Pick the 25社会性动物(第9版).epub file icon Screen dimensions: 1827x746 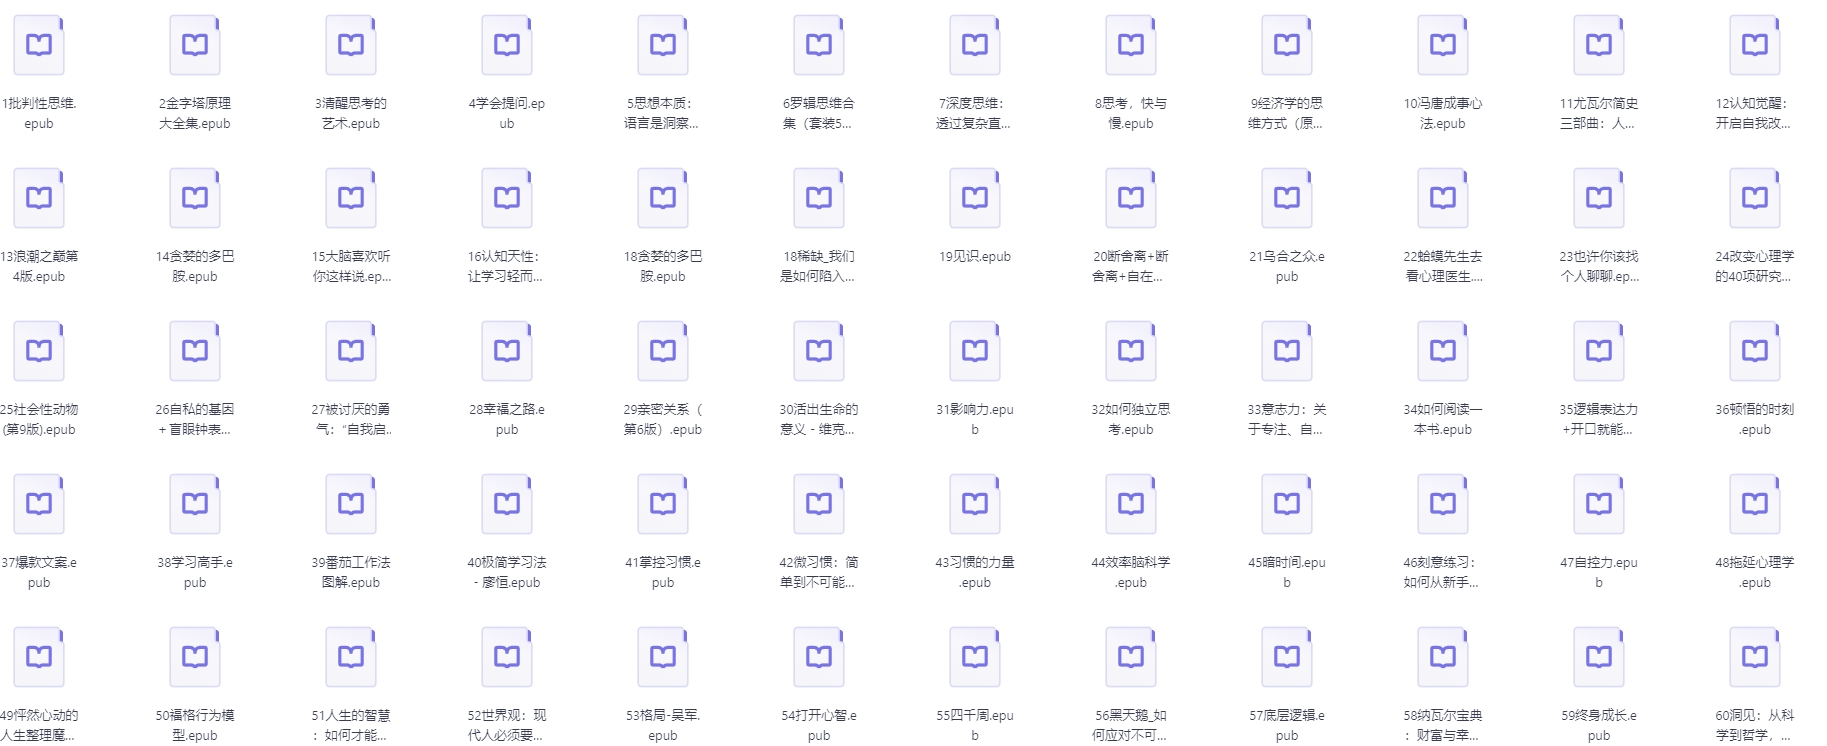click(39, 351)
